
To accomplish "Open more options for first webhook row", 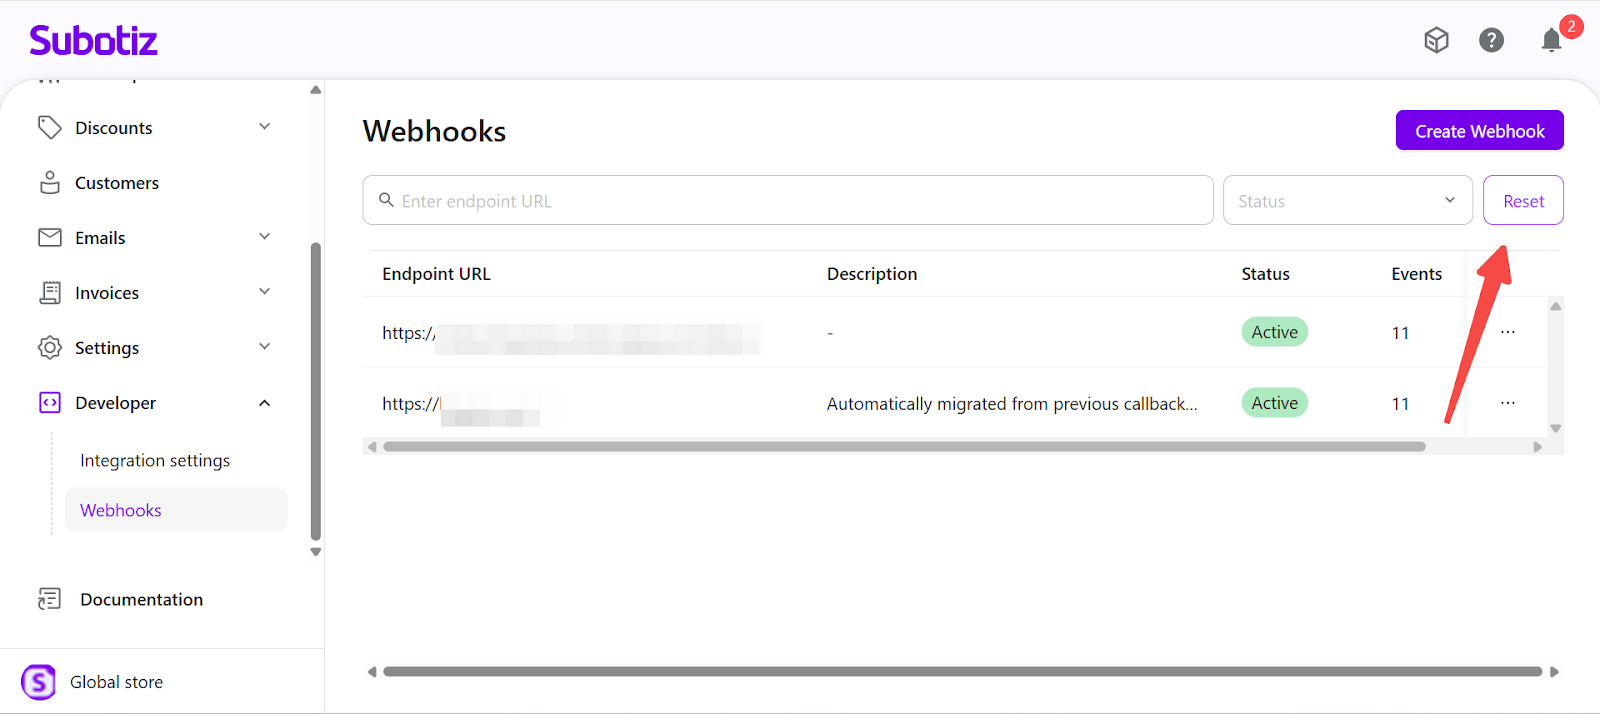I will [1507, 332].
